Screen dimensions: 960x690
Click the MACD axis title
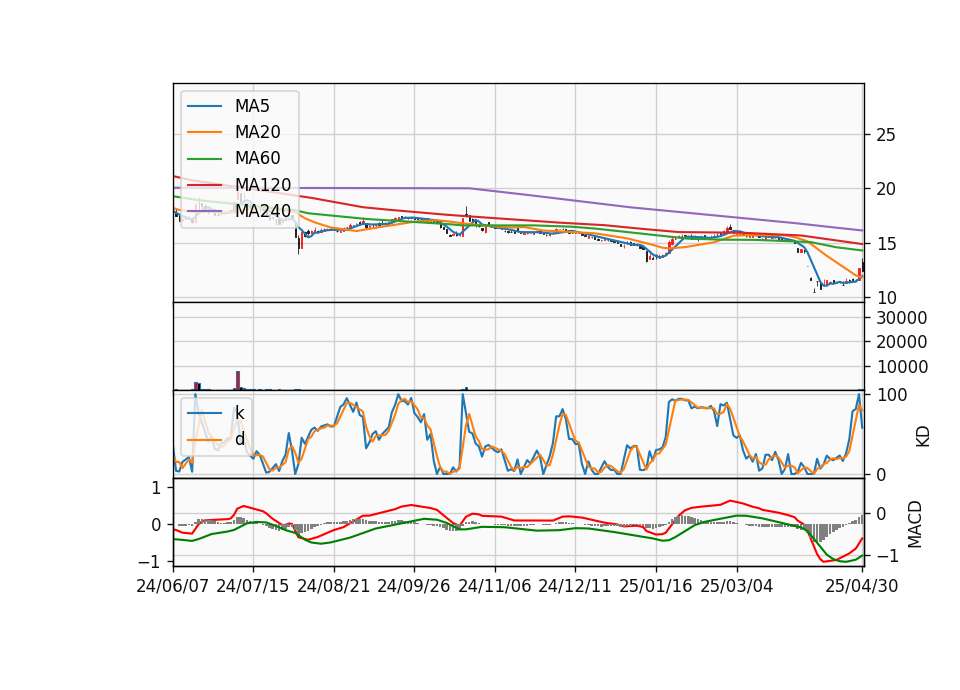coord(915,524)
